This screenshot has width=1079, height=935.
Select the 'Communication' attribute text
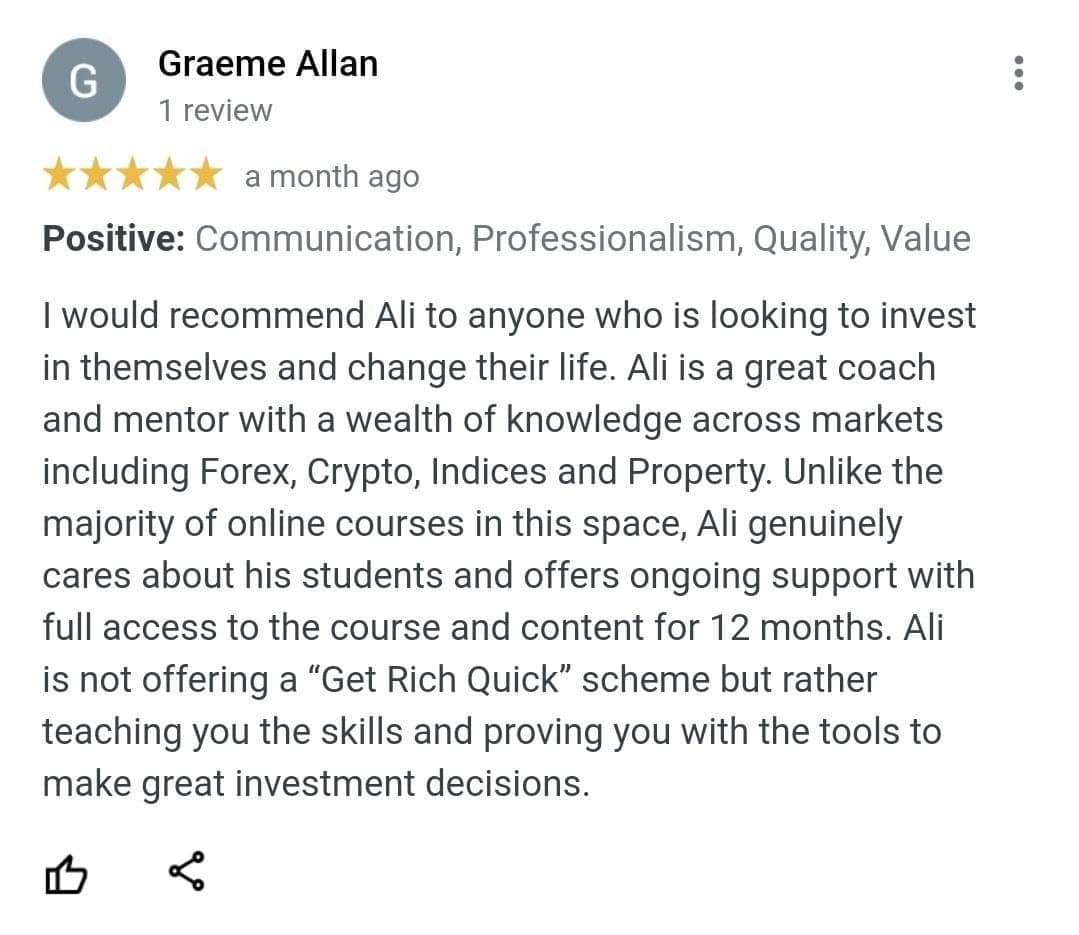[x=328, y=239]
